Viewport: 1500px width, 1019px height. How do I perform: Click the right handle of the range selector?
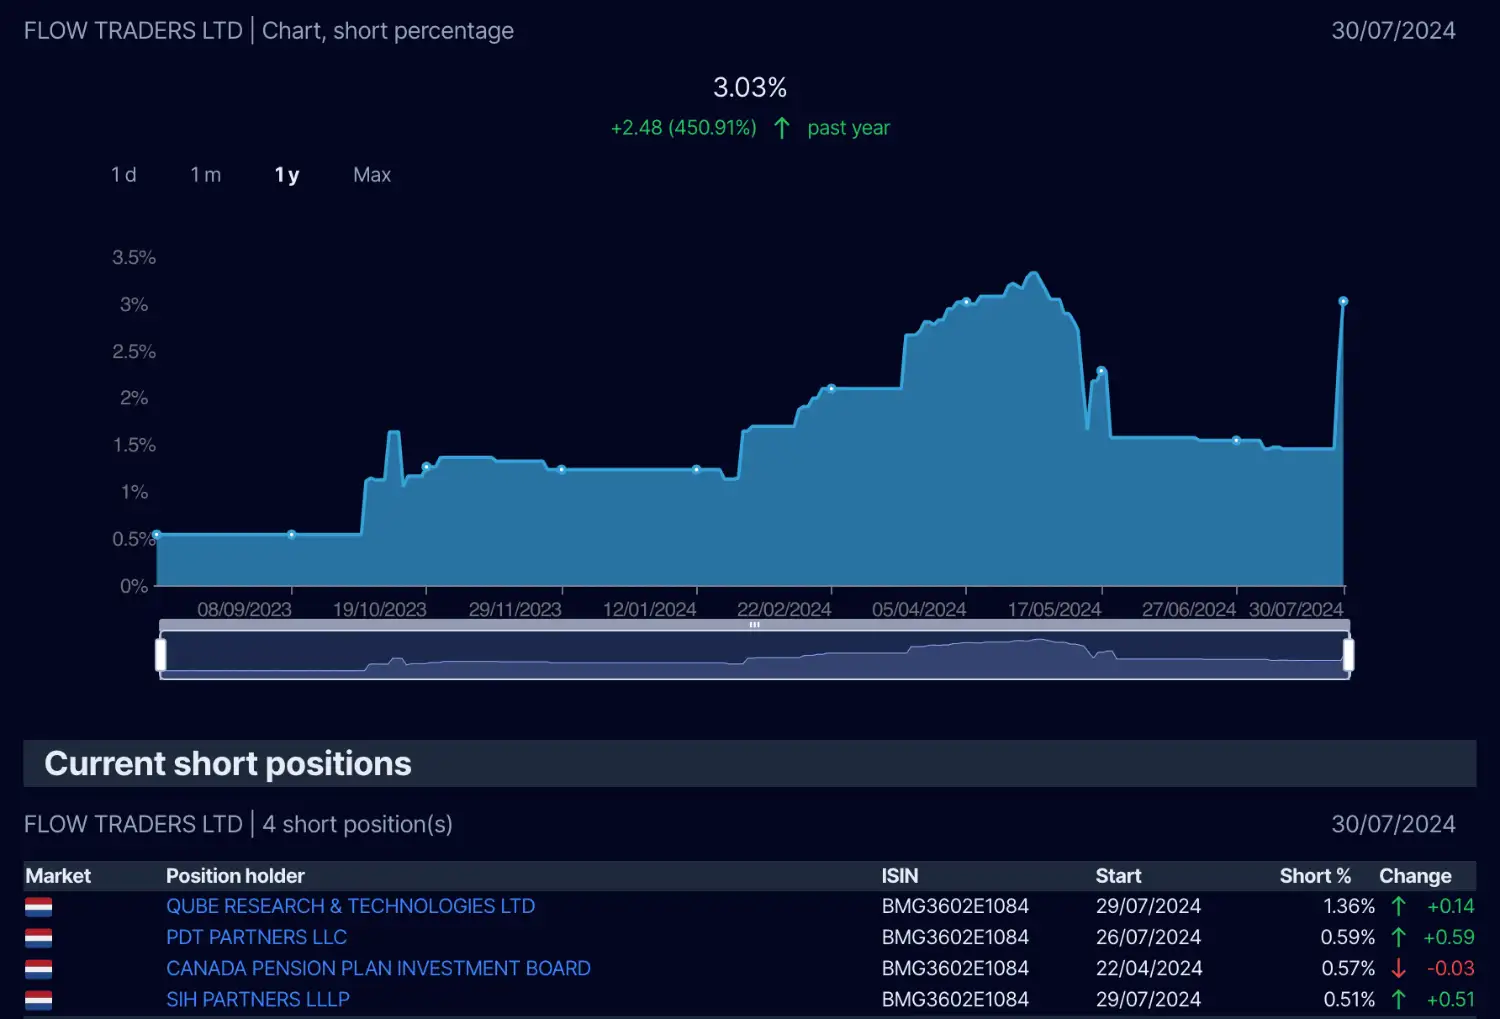click(1349, 655)
